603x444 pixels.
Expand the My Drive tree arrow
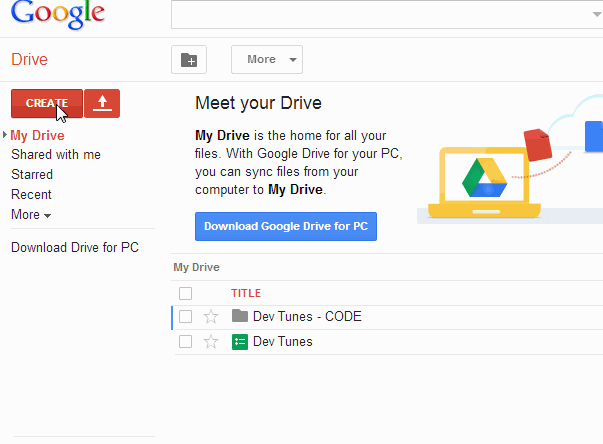pos(5,135)
